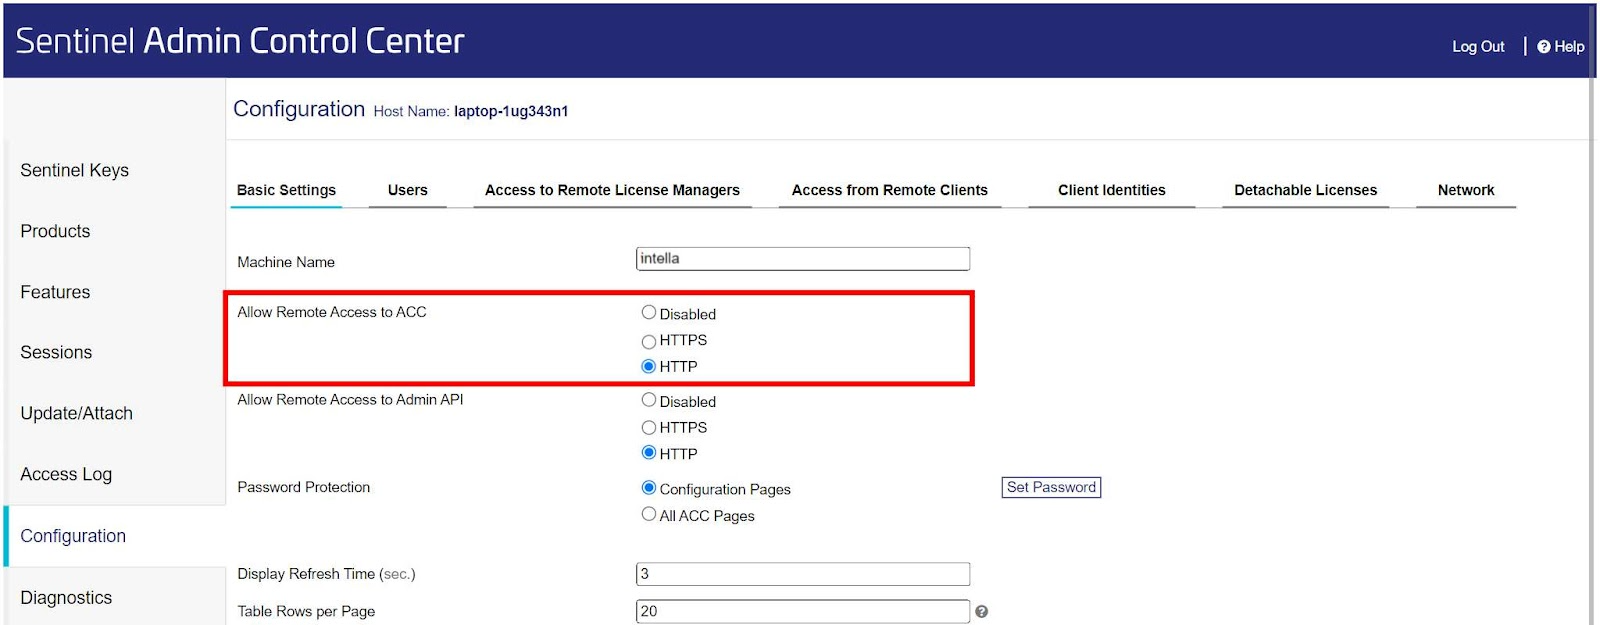The height and width of the screenshot is (625, 1600).
Task: Click the Help question mark icon
Action: click(x=1544, y=46)
